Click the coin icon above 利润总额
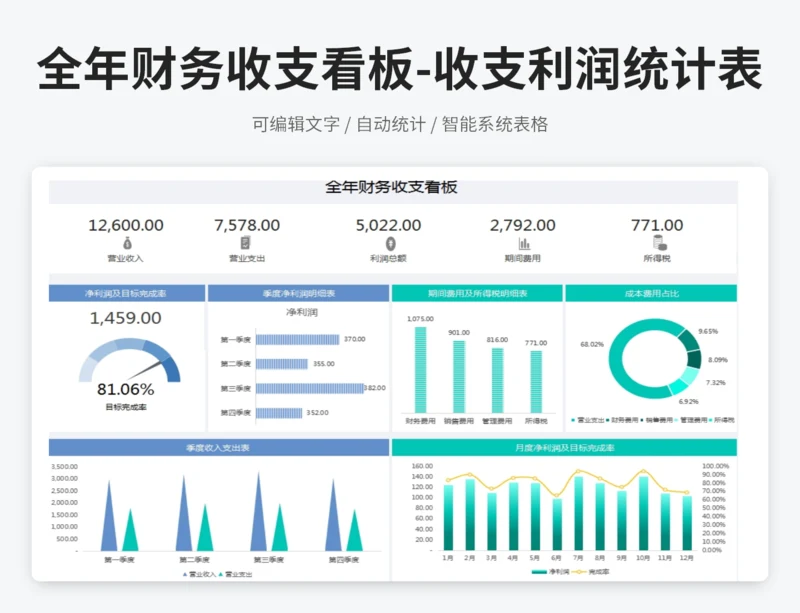Screen dimensions: 800x613 pyautogui.click(x=390, y=243)
